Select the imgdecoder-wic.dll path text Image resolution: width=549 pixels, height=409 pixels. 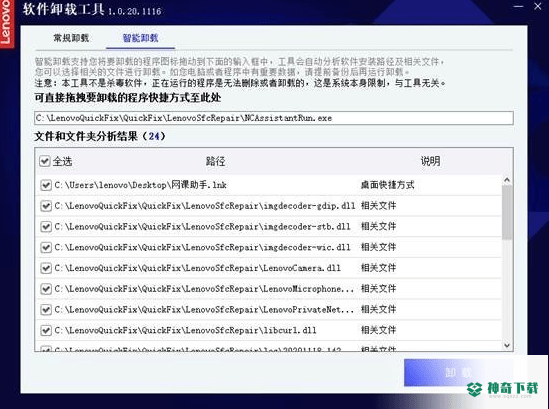[x=202, y=247]
